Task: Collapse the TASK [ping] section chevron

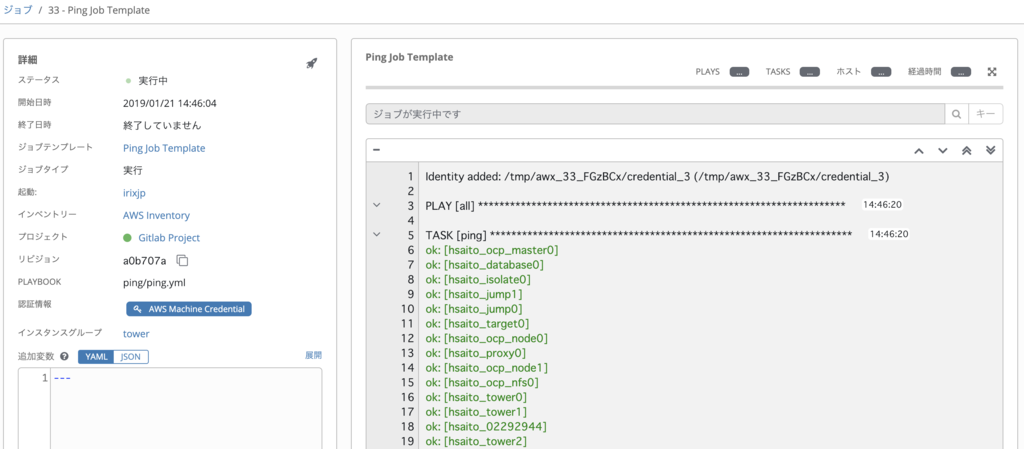Action: point(376,234)
